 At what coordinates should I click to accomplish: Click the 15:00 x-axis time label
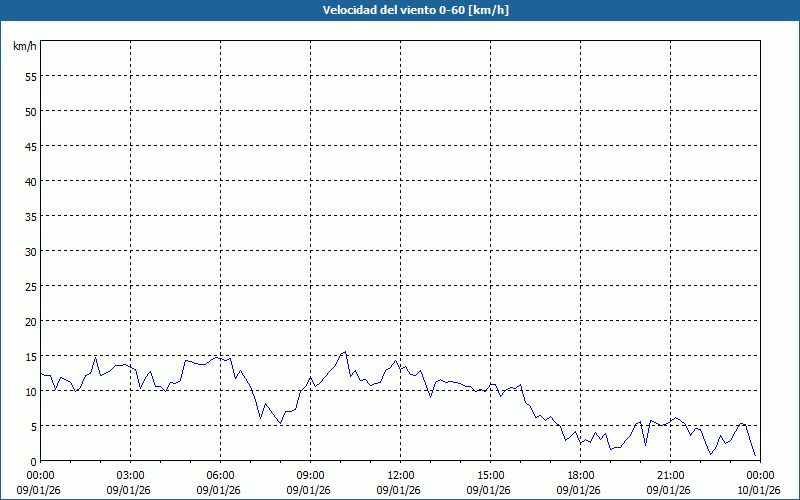click(x=490, y=475)
